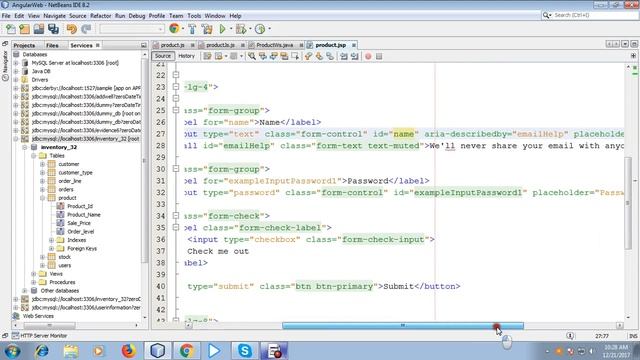This screenshot has height=360, width=640.
Task: Click the Previous Bookmark icon
Action: click(x=308, y=56)
